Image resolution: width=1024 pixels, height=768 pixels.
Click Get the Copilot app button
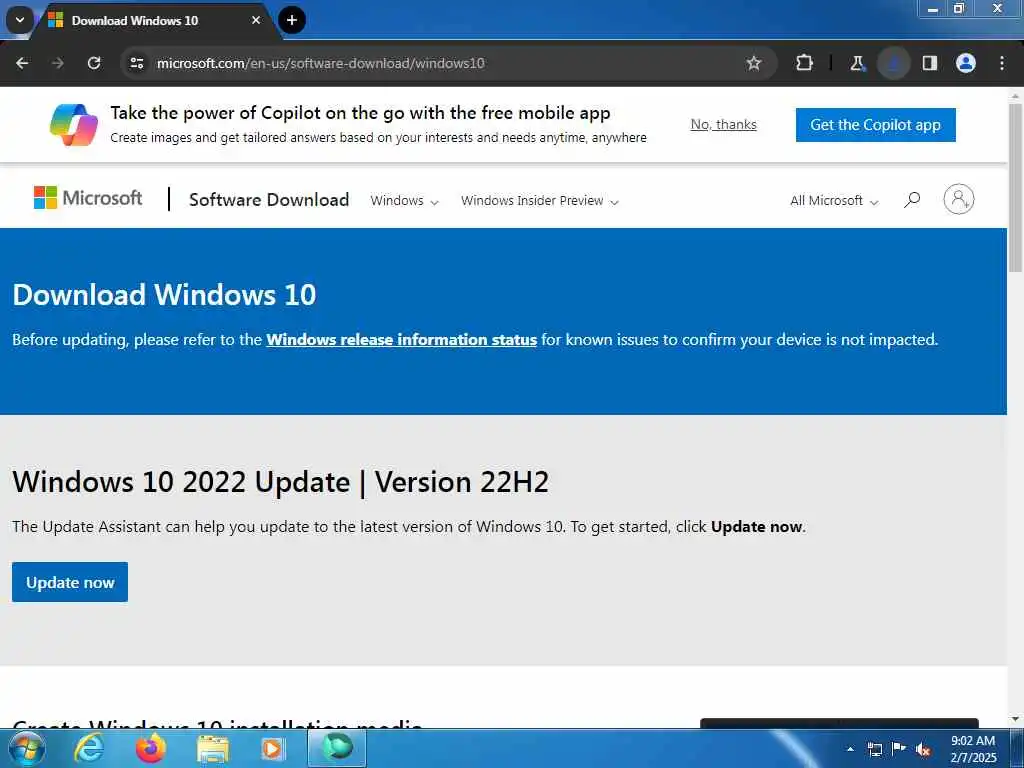[876, 125]
